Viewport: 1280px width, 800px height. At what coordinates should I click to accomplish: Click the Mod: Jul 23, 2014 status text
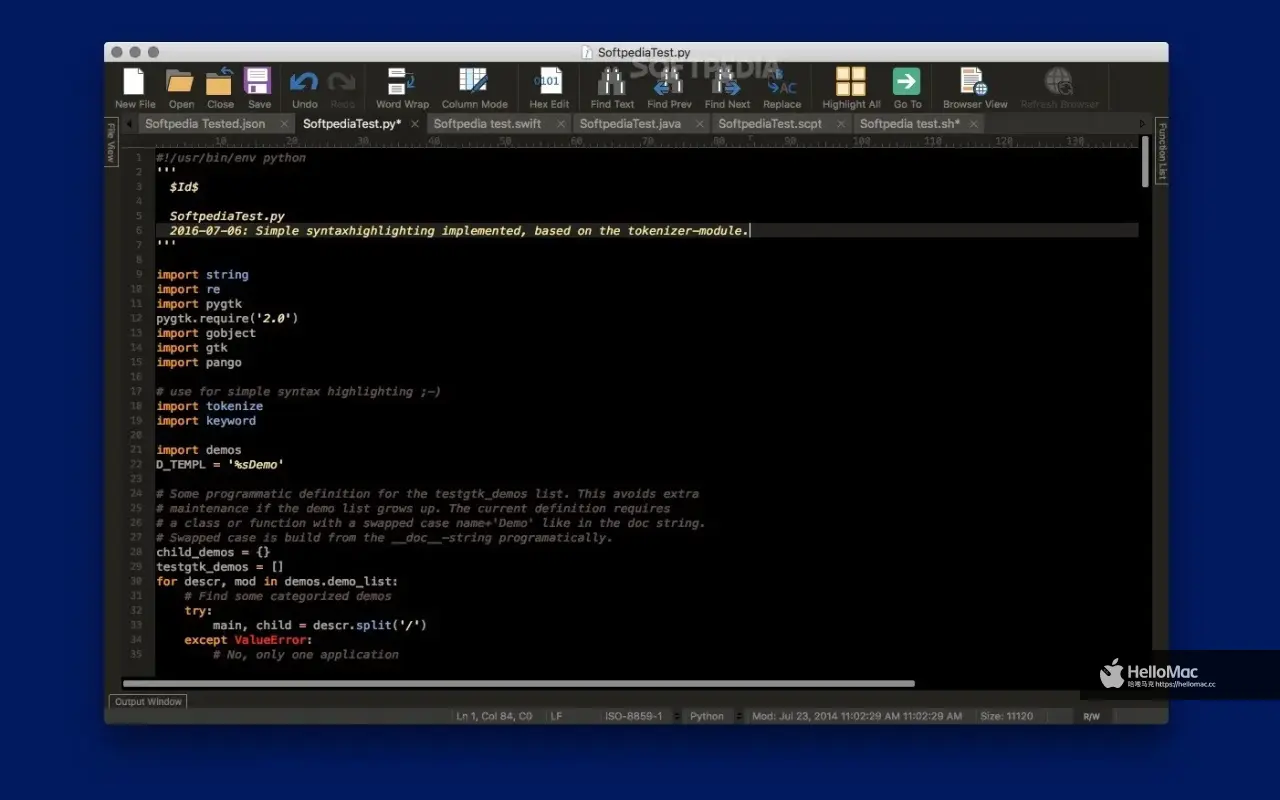click(857, 716)
